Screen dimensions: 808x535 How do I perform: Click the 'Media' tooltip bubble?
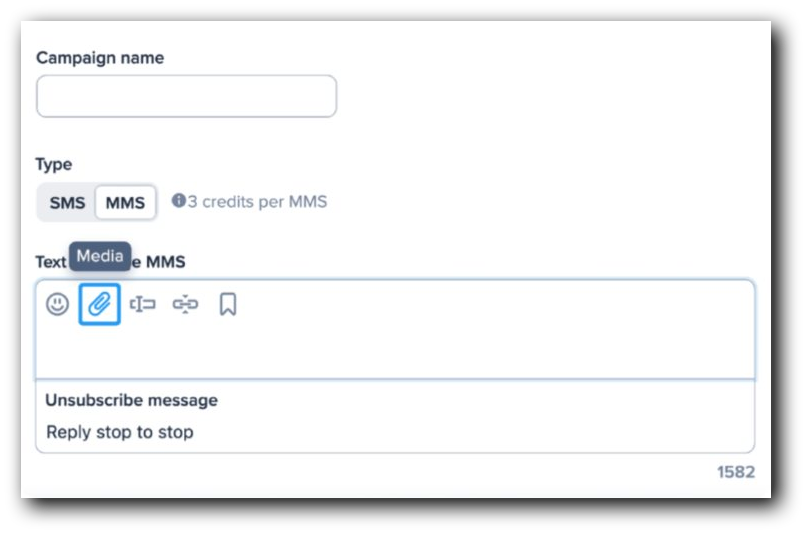click(100, 257)
